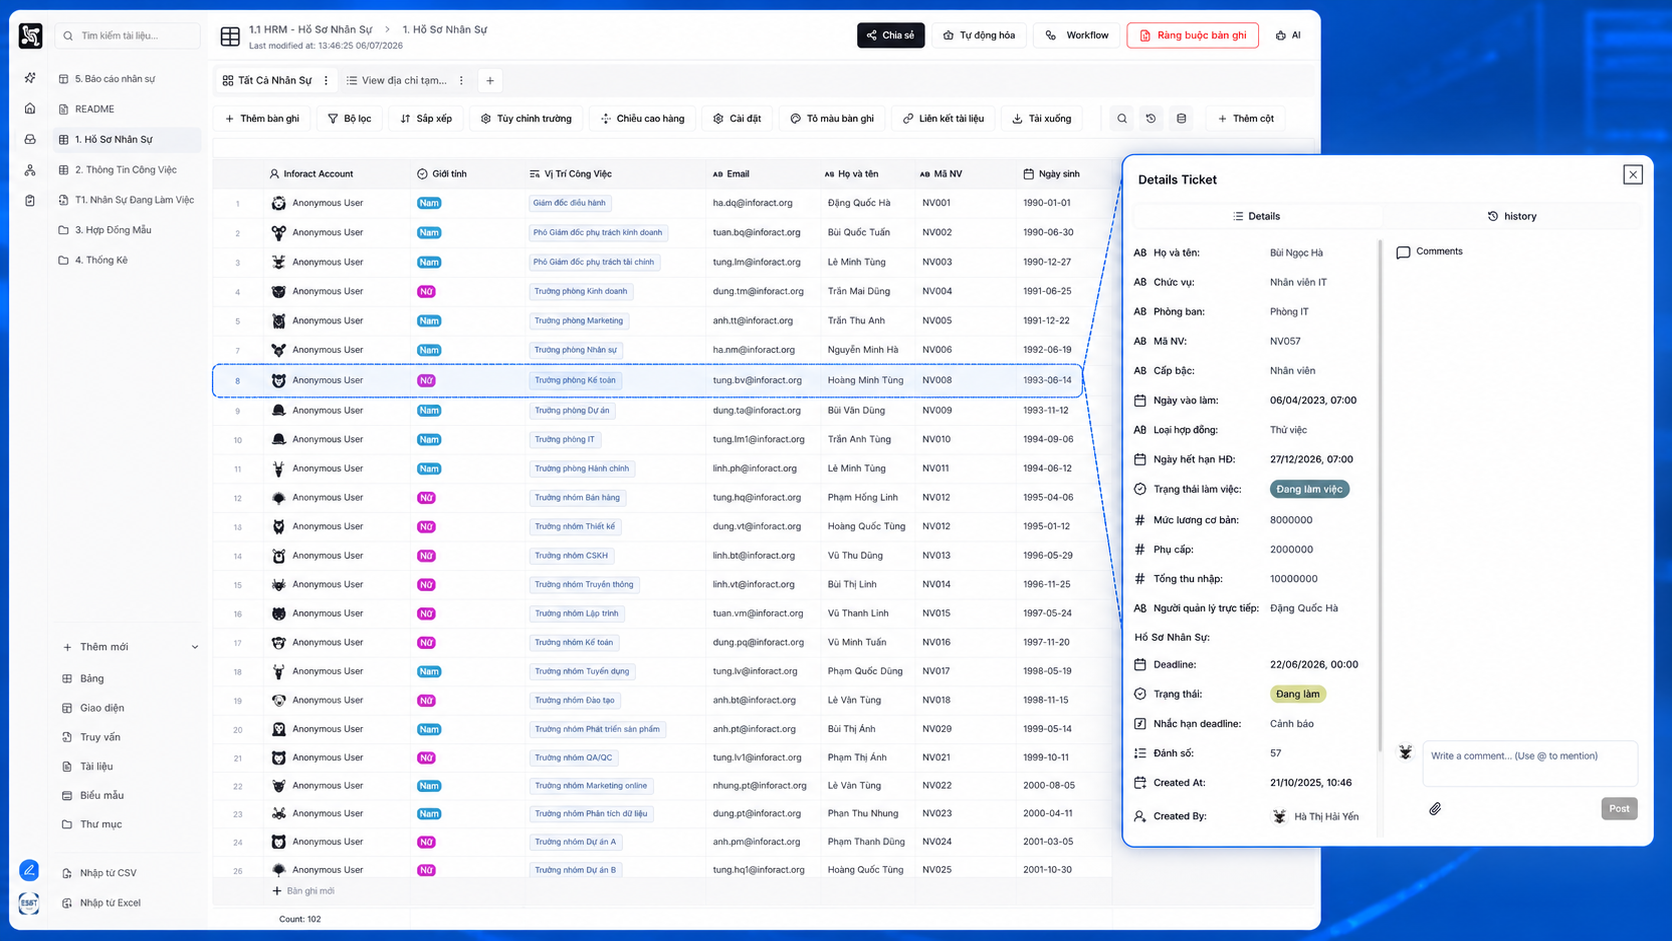Expand the 3. Hợp Đồng Mẫu folder
Viewport: 1672px width, 941px height.
[x=113, y=230]
